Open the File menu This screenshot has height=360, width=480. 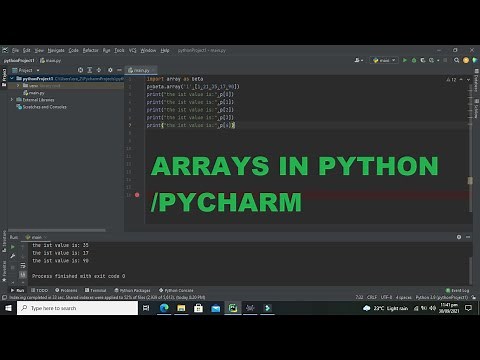click(15, 50)
